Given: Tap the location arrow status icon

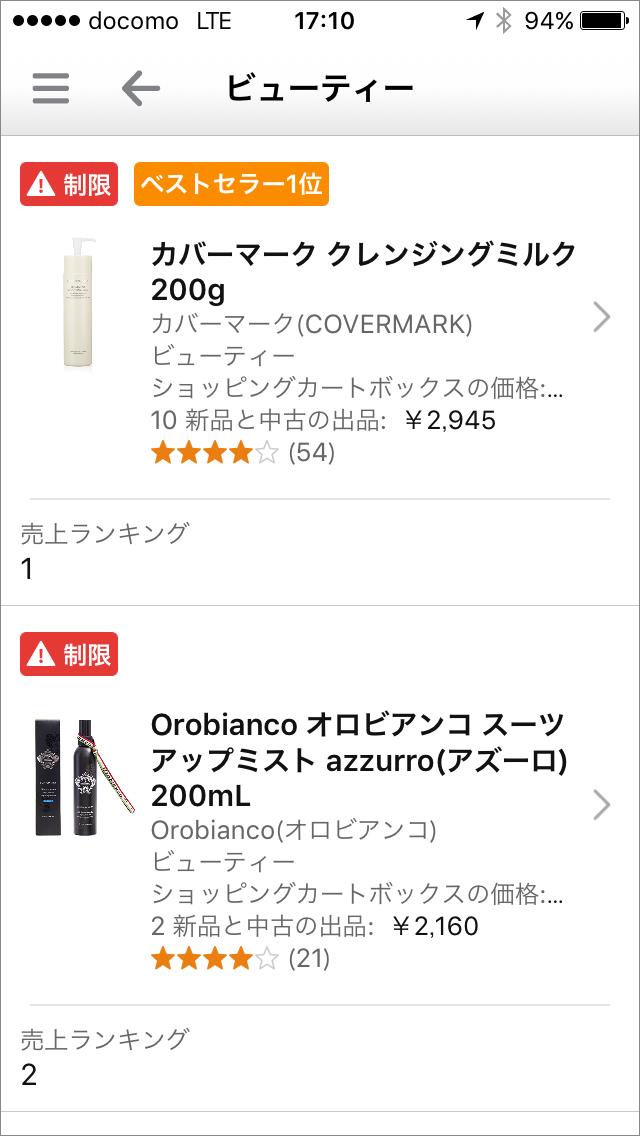Looking at the screenshot, I should 475,21.
